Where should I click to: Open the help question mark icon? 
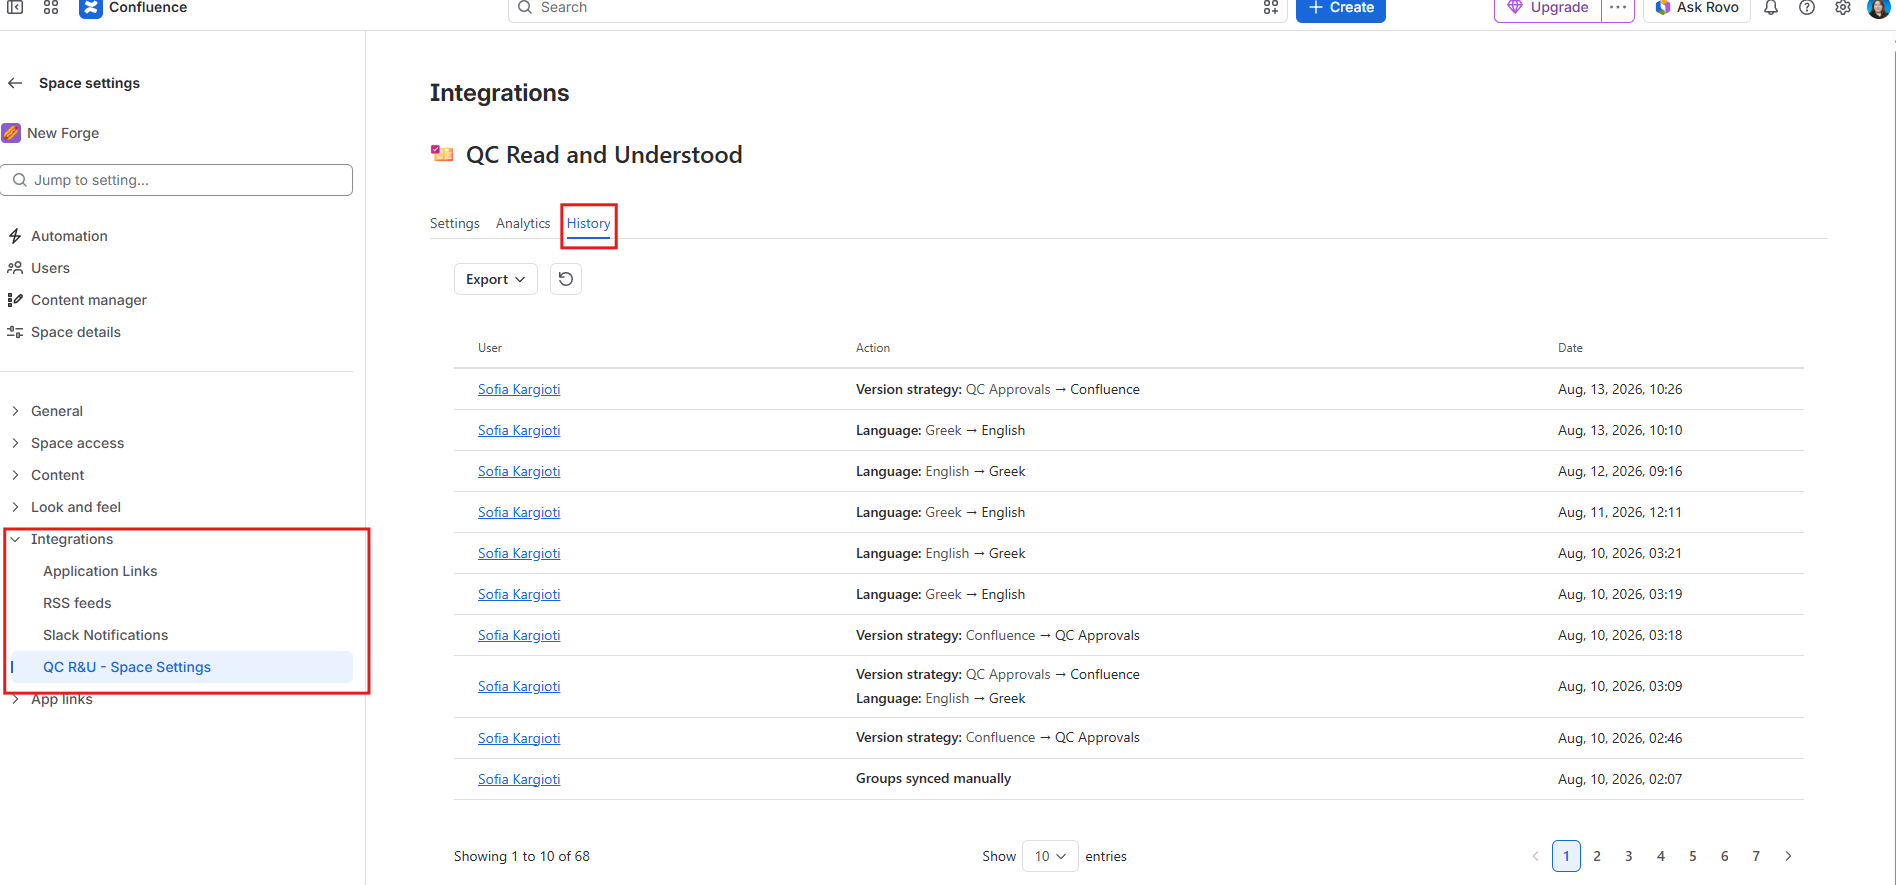coord(1807,8)
